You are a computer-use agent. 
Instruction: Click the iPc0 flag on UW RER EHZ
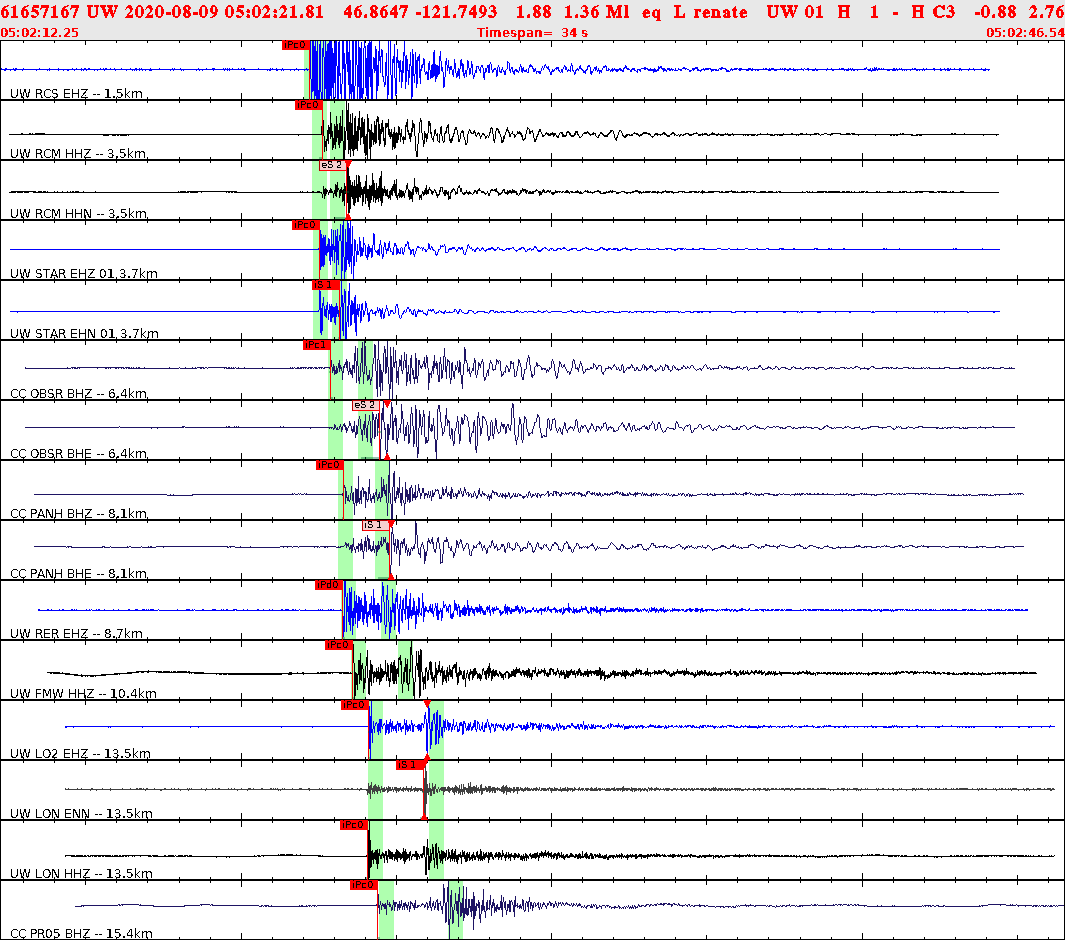[326, 586]
